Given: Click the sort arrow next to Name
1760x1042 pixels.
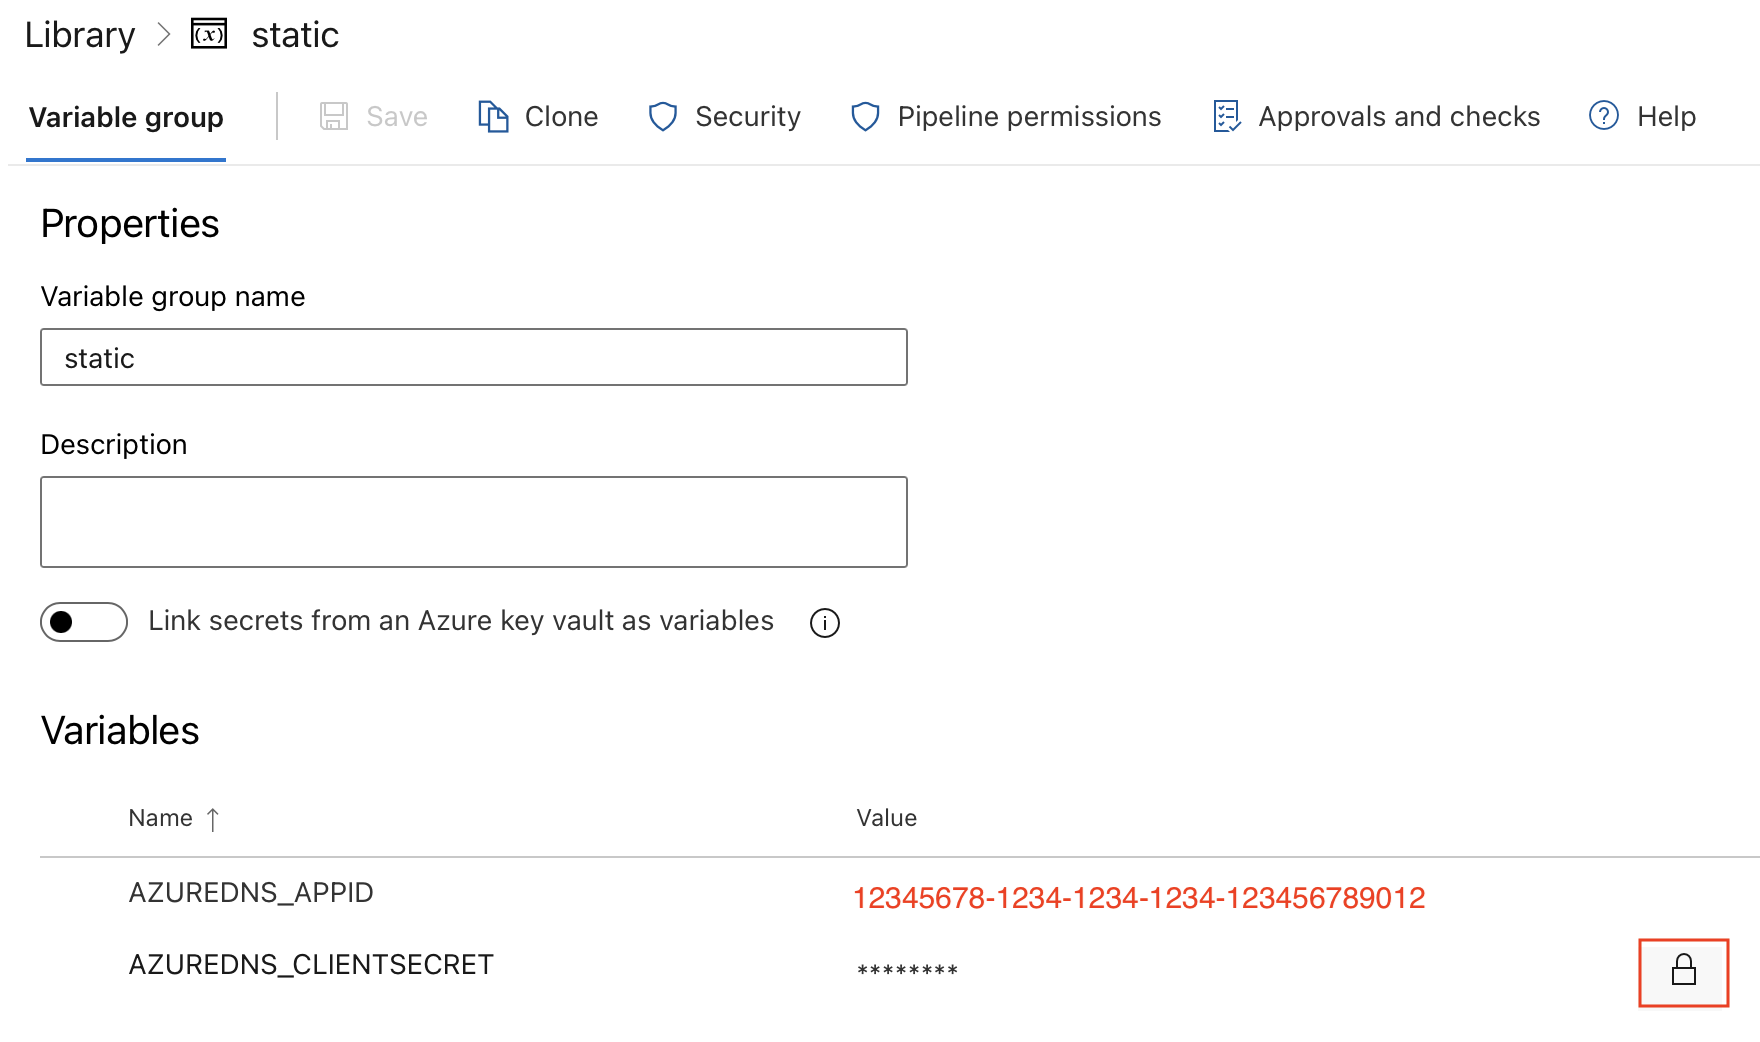Looking at the screenshot, I should point(213,820).
